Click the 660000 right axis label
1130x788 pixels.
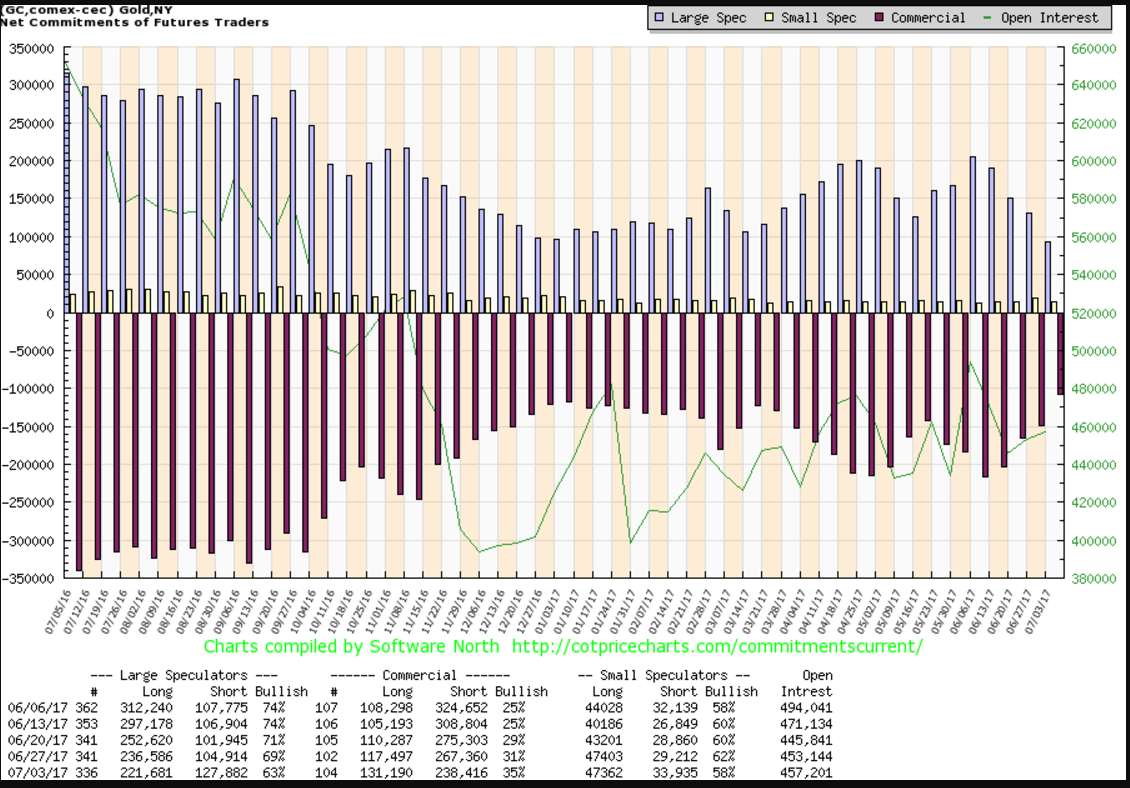click(1089, 48)
